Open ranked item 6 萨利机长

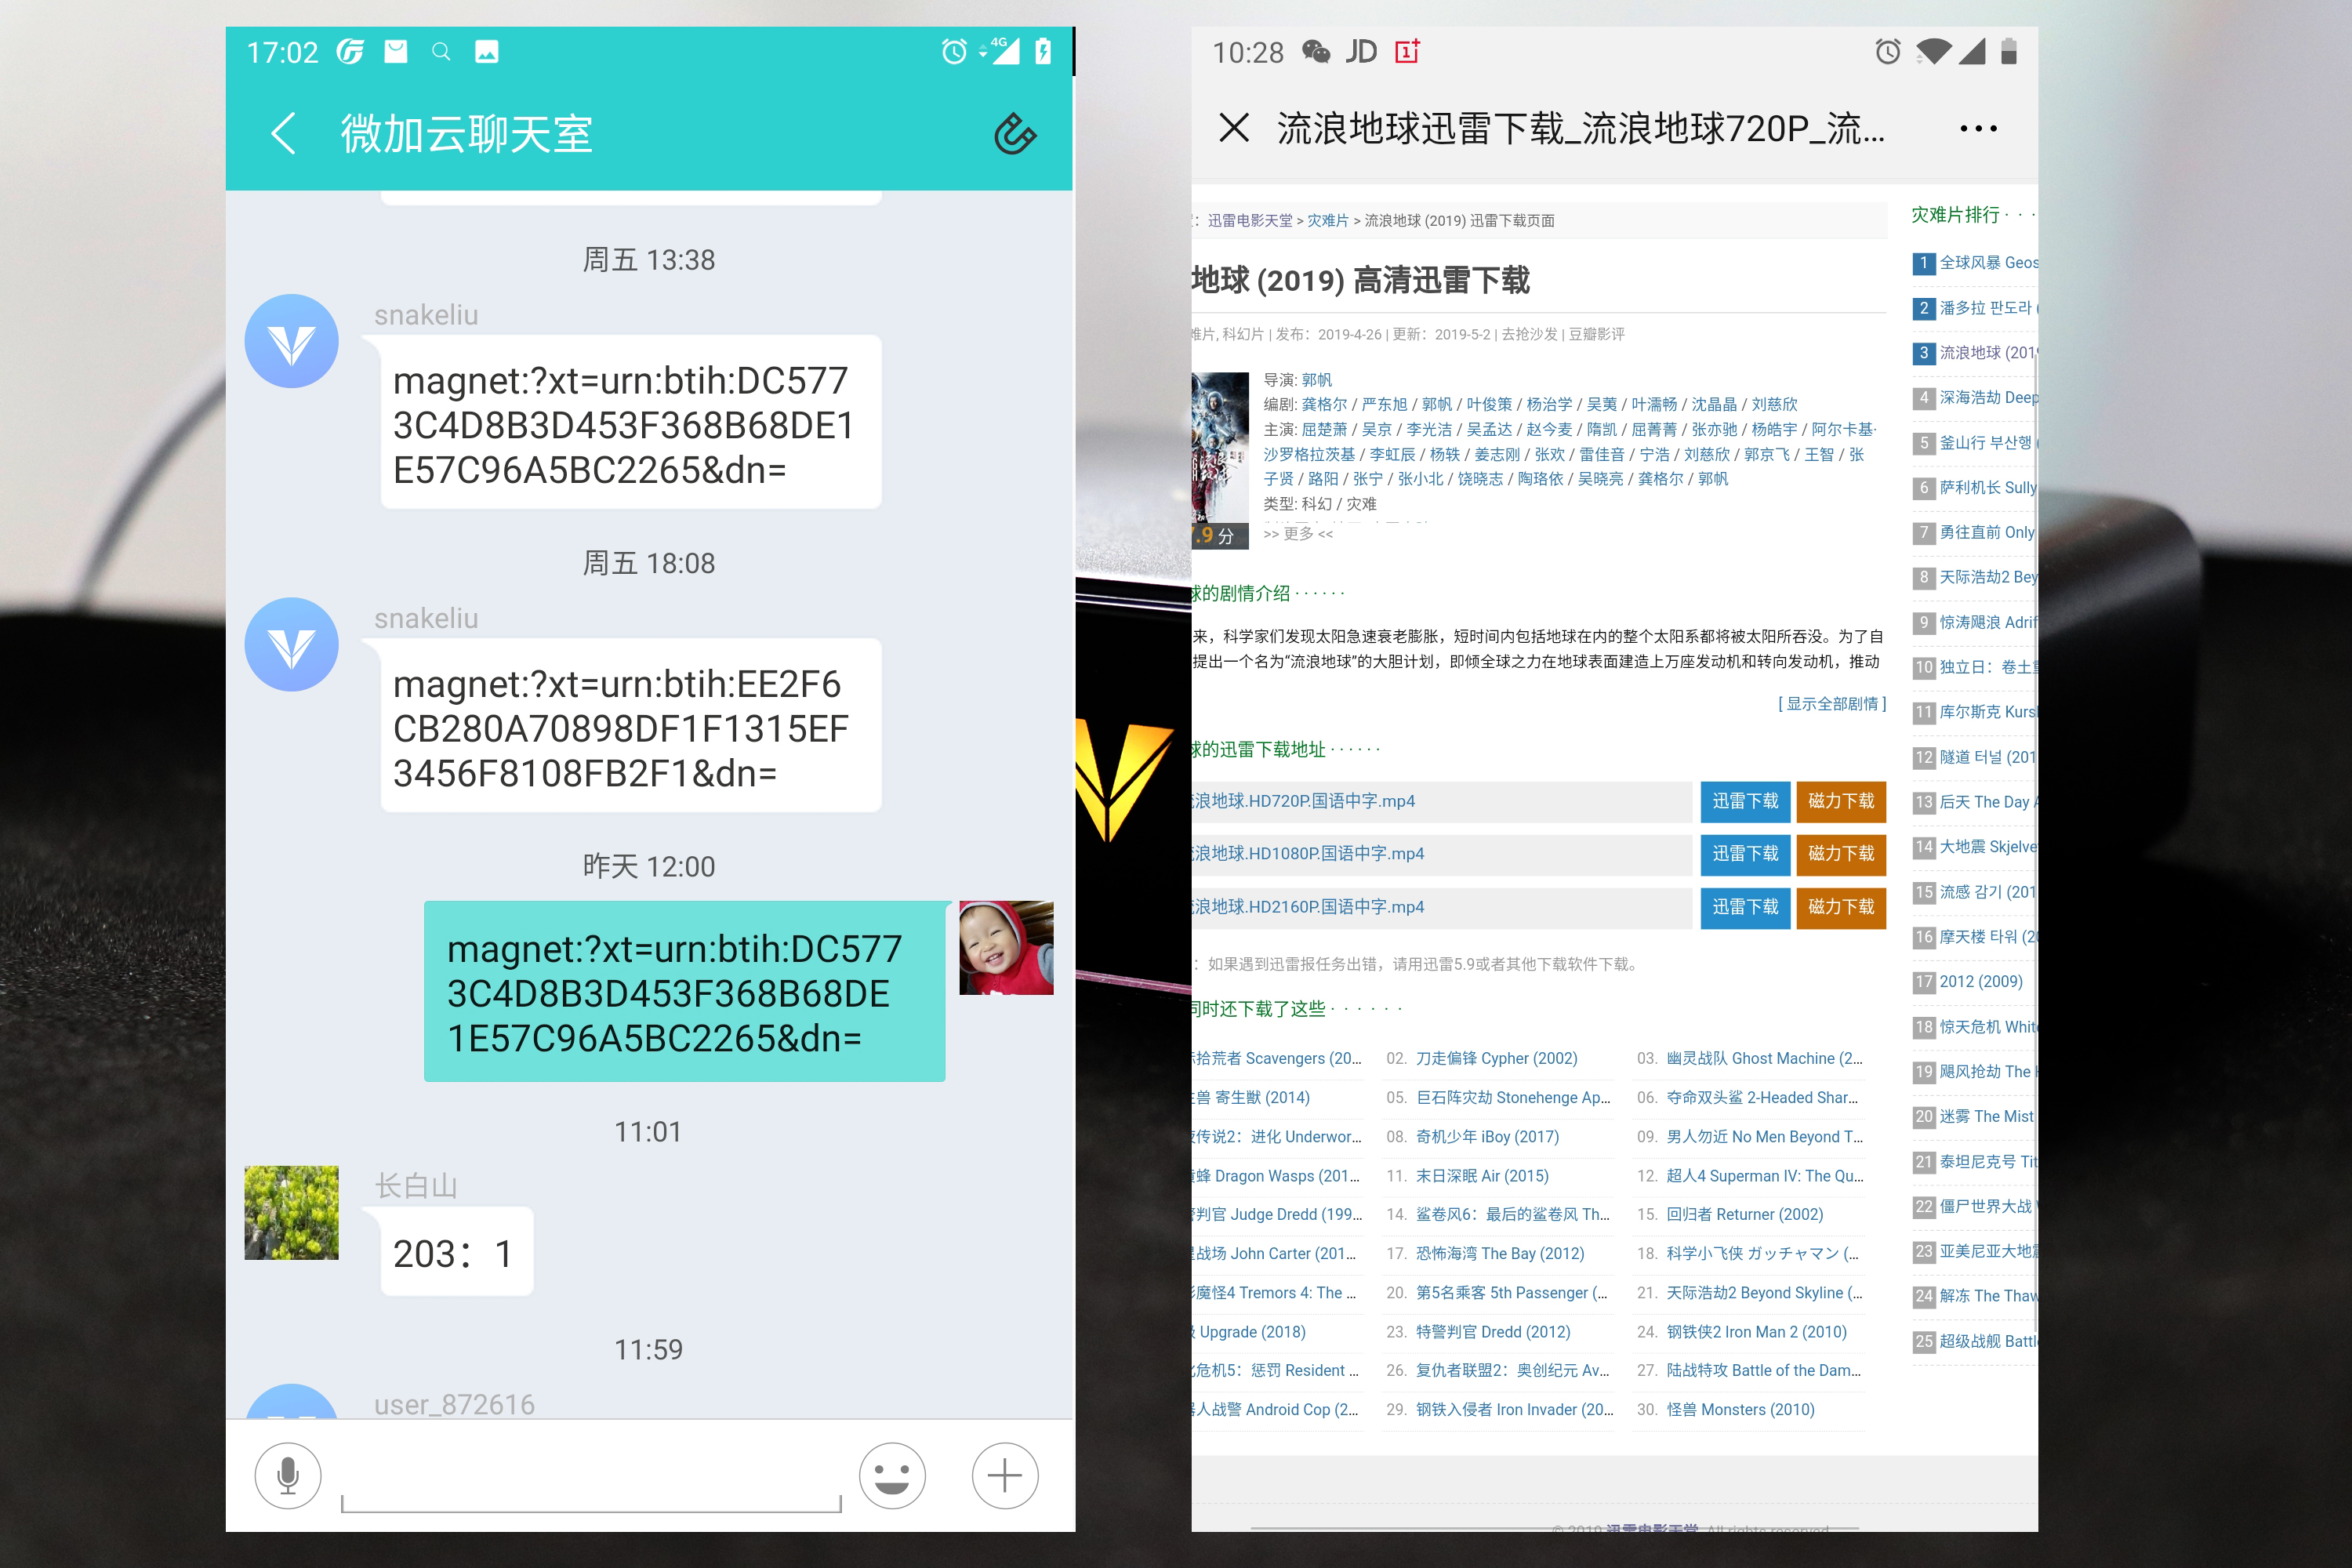coord(1988,488)
